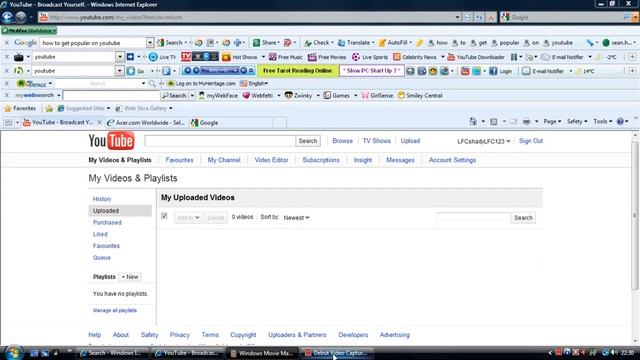Open the Add to dropdown

pos(188,218)
